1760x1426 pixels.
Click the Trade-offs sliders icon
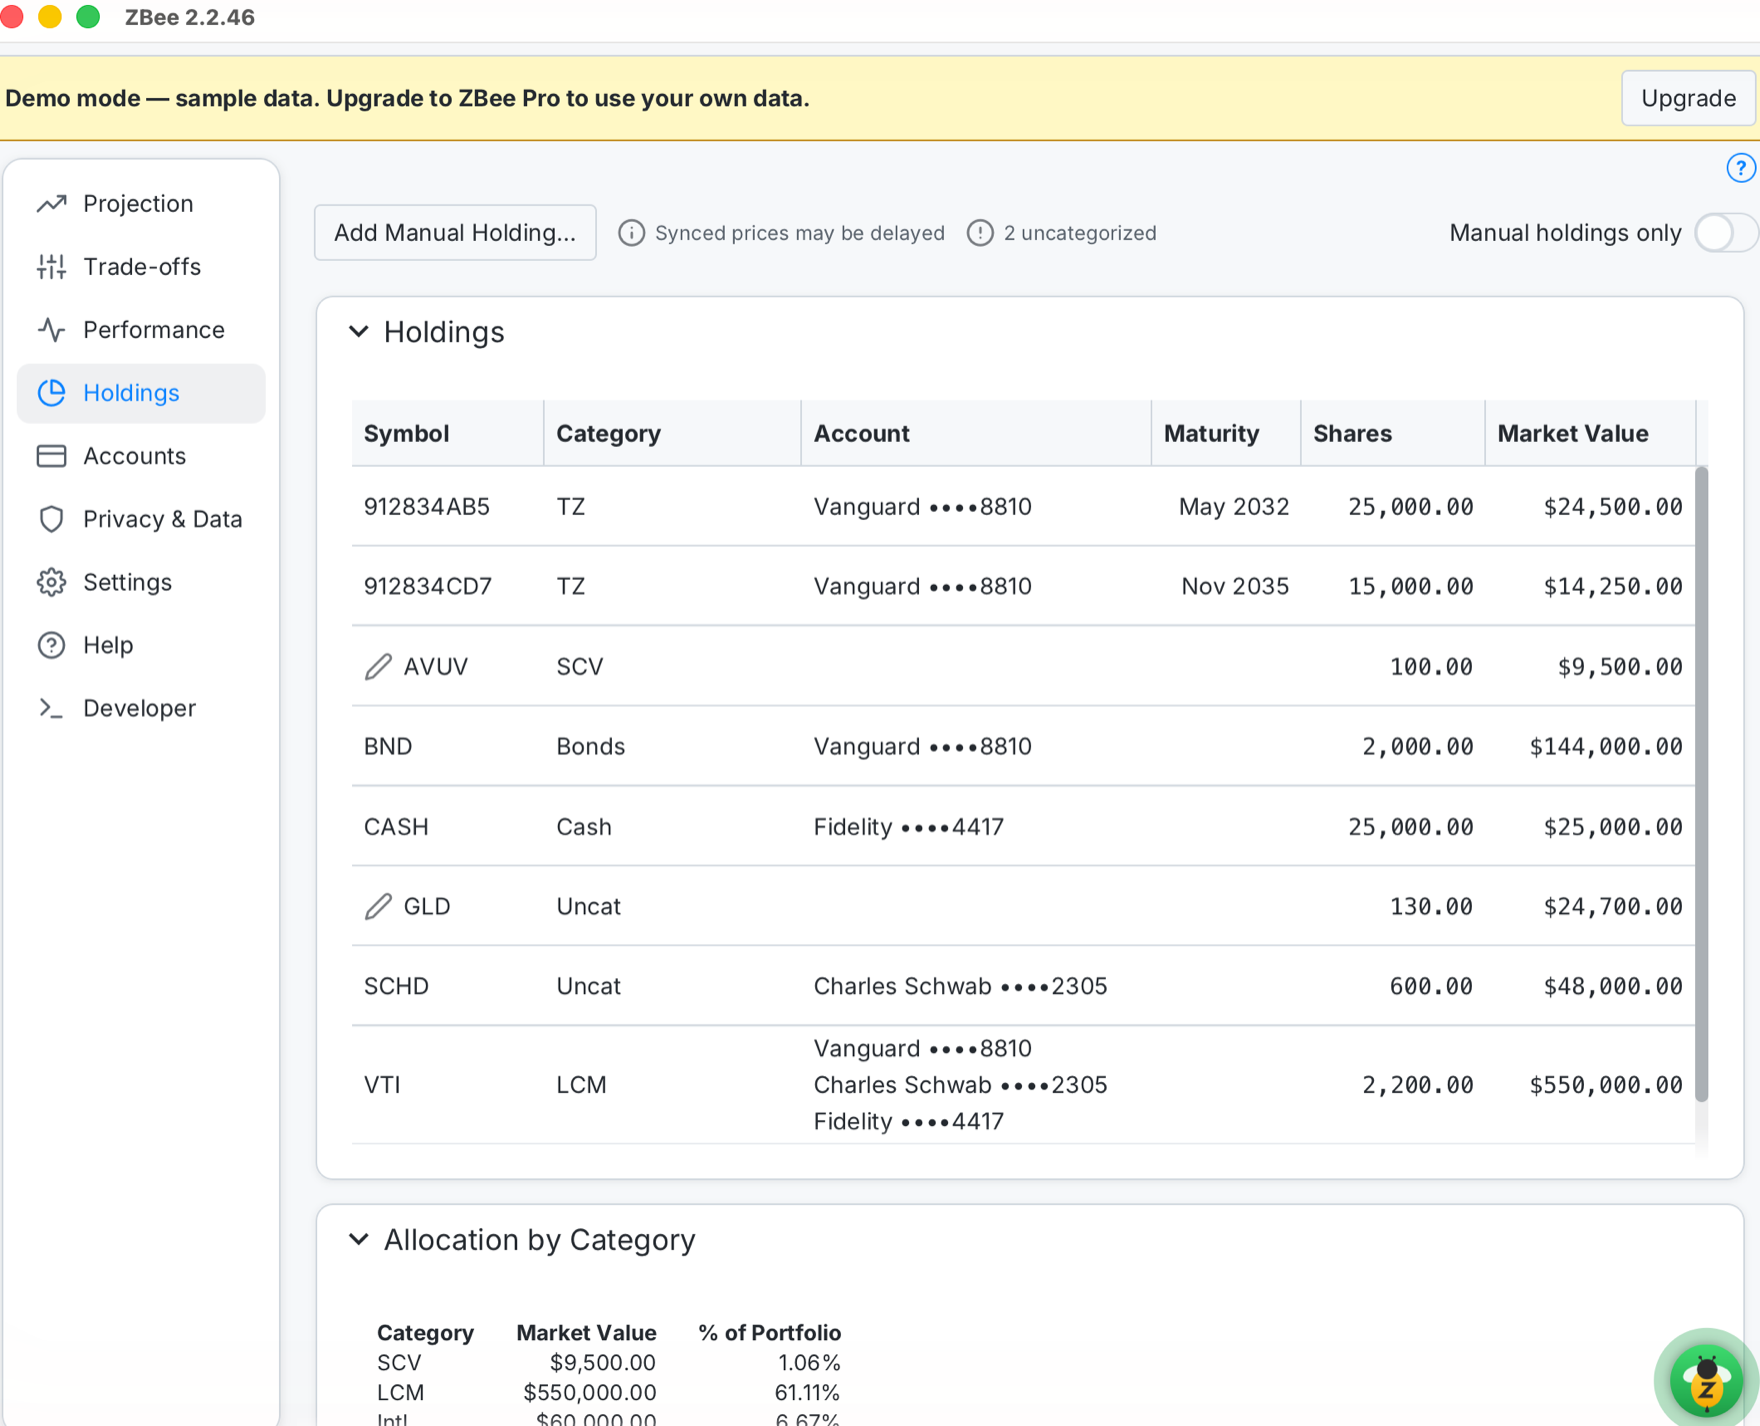[51, 267]
